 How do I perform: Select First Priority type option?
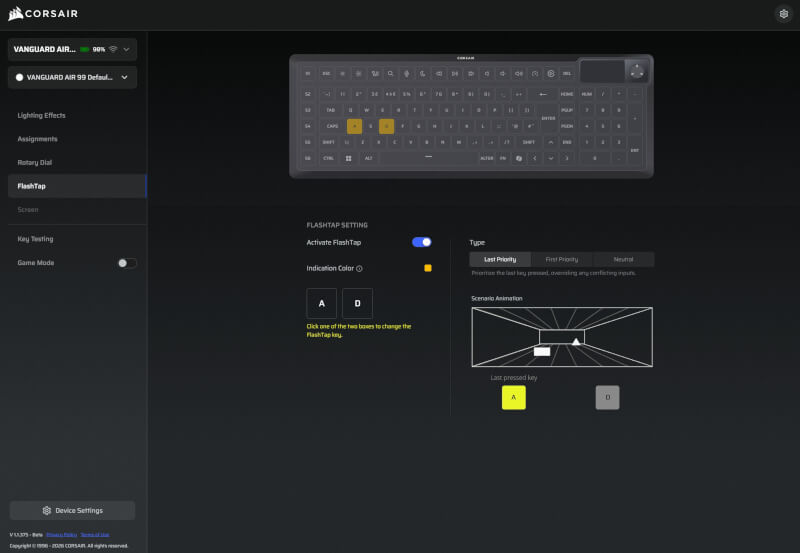pos(562,259)
